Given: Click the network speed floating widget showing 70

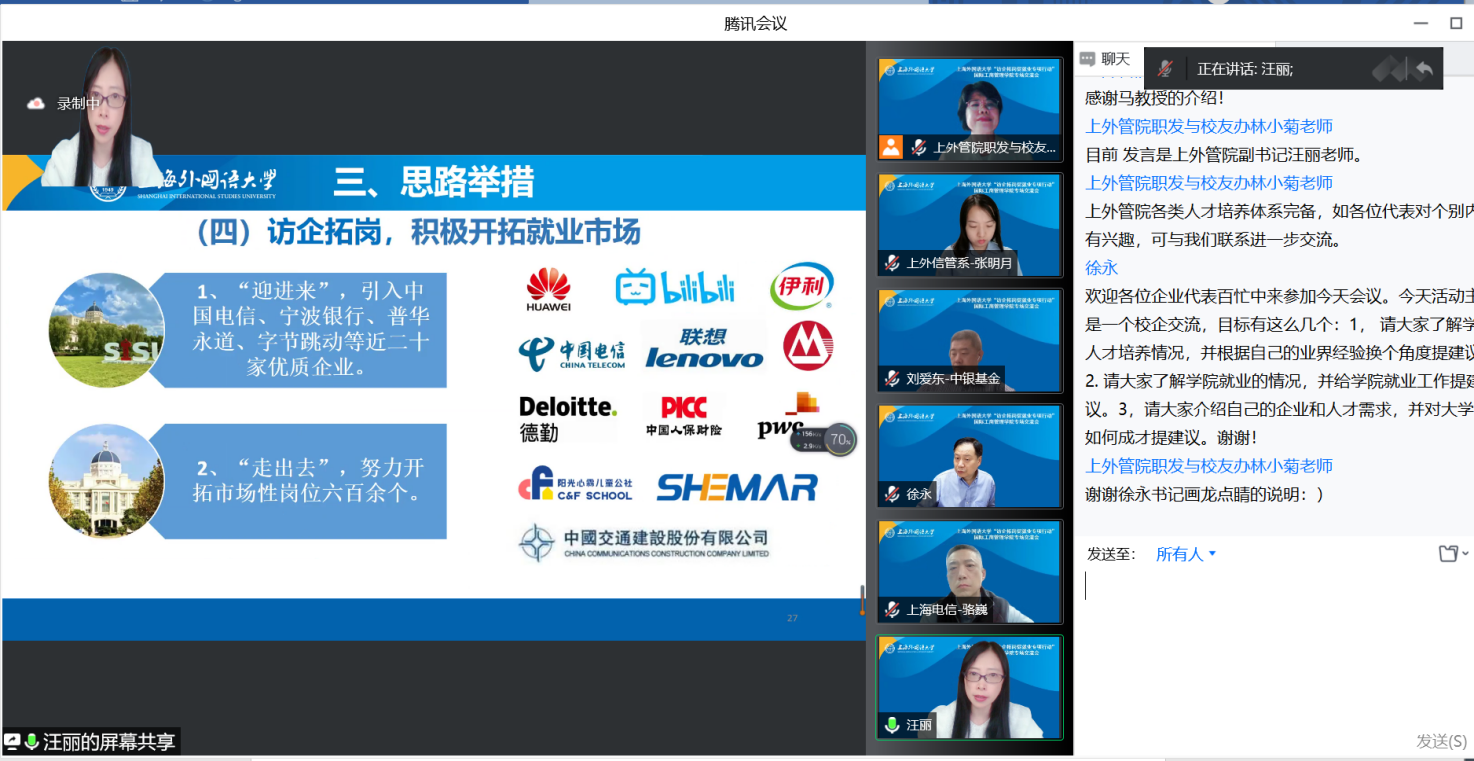Looking at the screenshot, I should tap(825, 439).
